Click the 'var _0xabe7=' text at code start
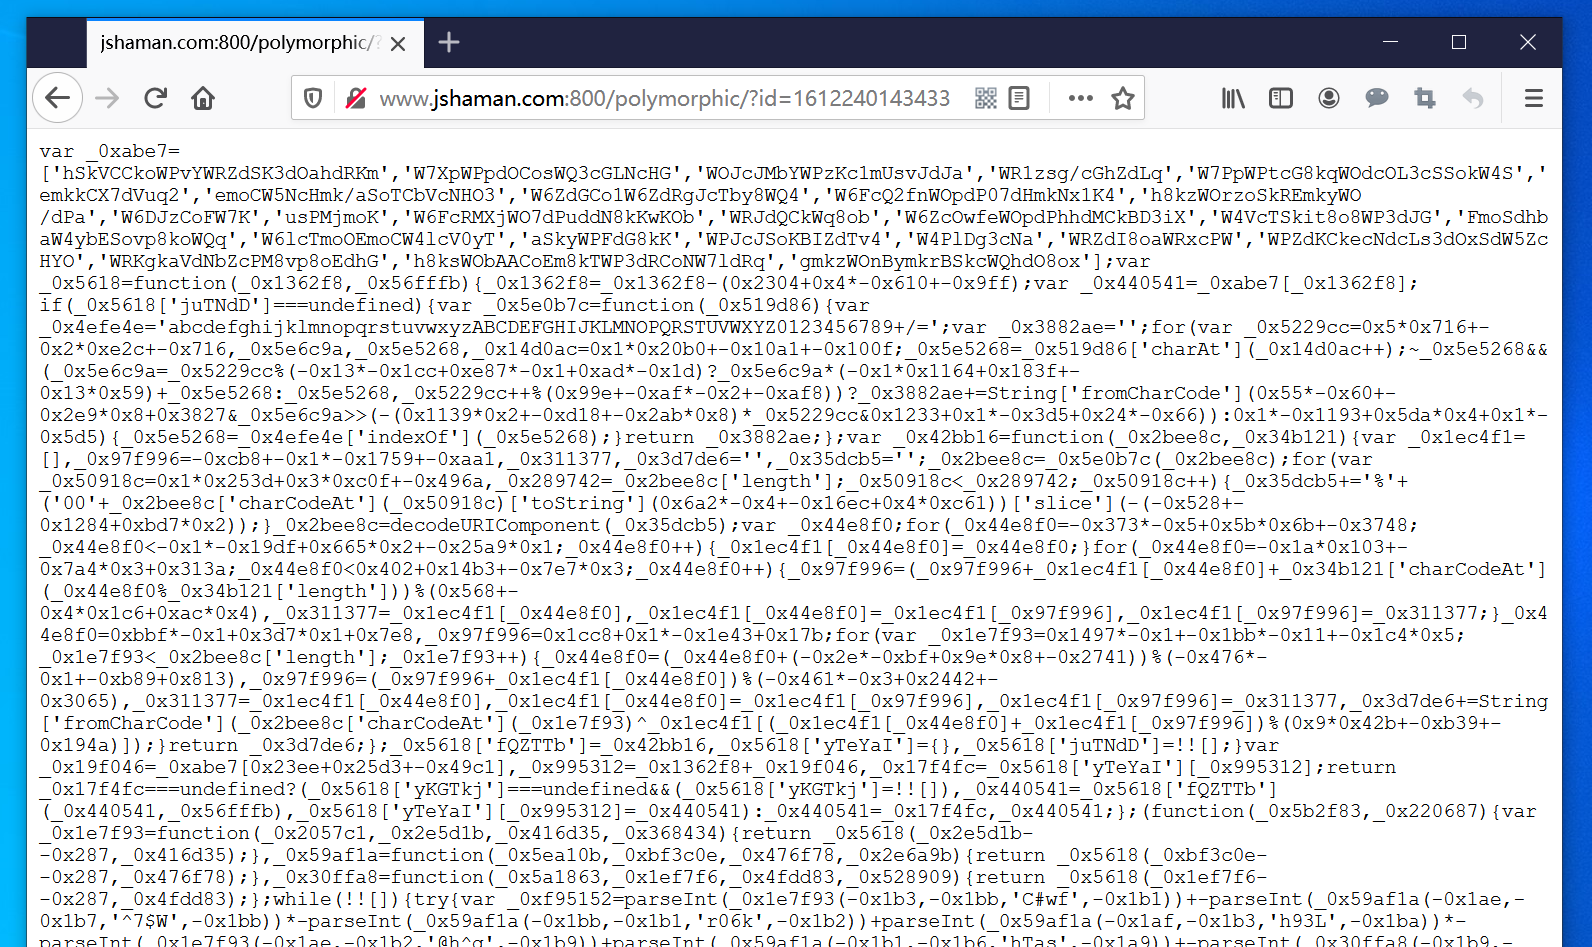The width and height of the screenshot is (1592, 947). pos(110,151)
